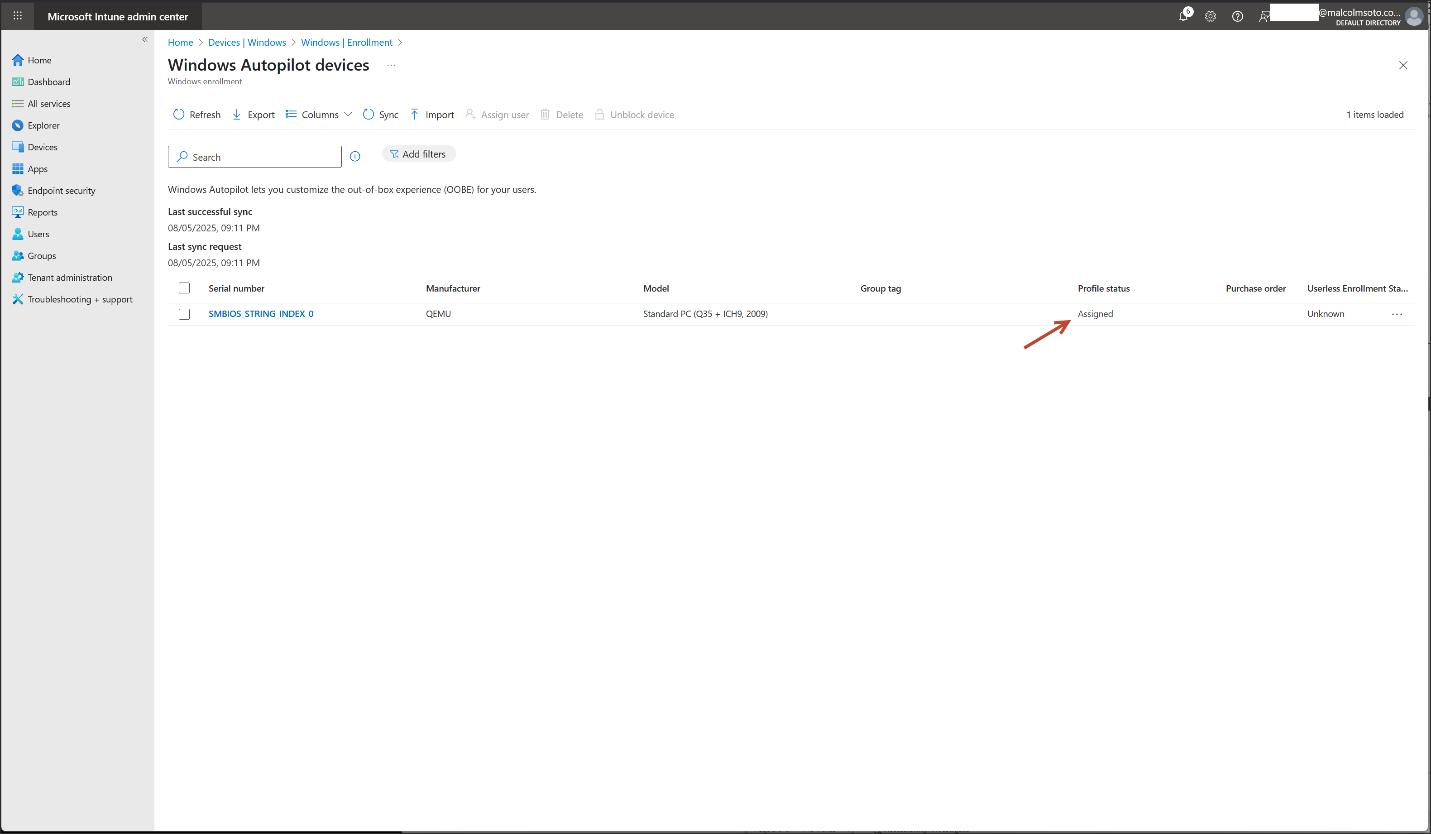Check the SMBIOS STRING INDEX 0 row
Image resolution: width=1431 pixels, height=834 pixels.
184,314
